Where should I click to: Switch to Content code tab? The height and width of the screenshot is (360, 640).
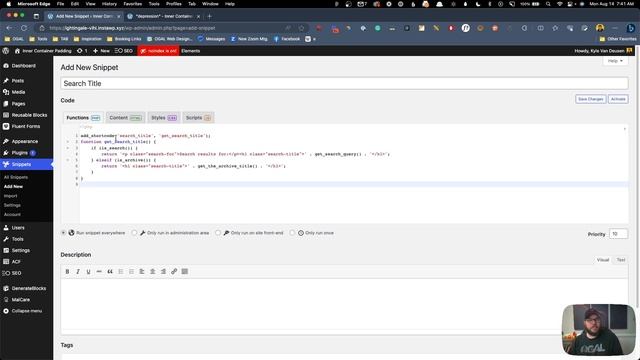(125, 118)
